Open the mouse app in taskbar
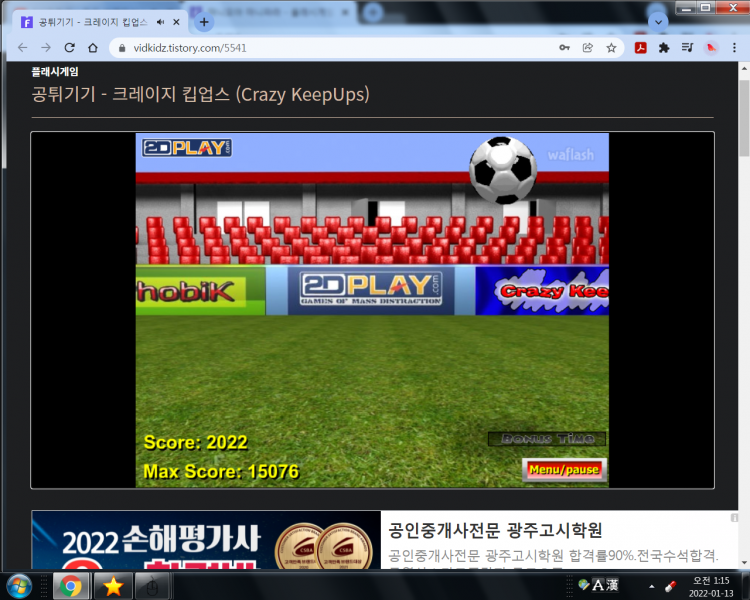This screenshot has width=750, height=600. (x=152, y=586)
